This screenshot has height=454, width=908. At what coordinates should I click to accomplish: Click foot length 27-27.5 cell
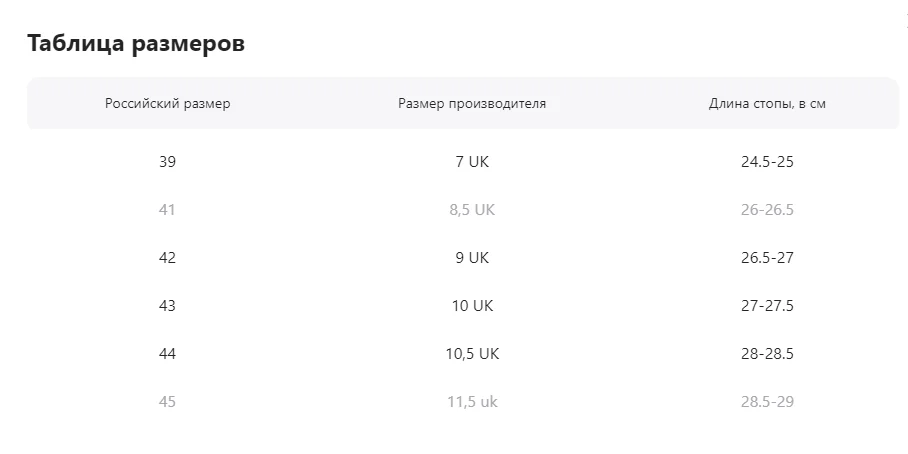(x=767, y=305)
